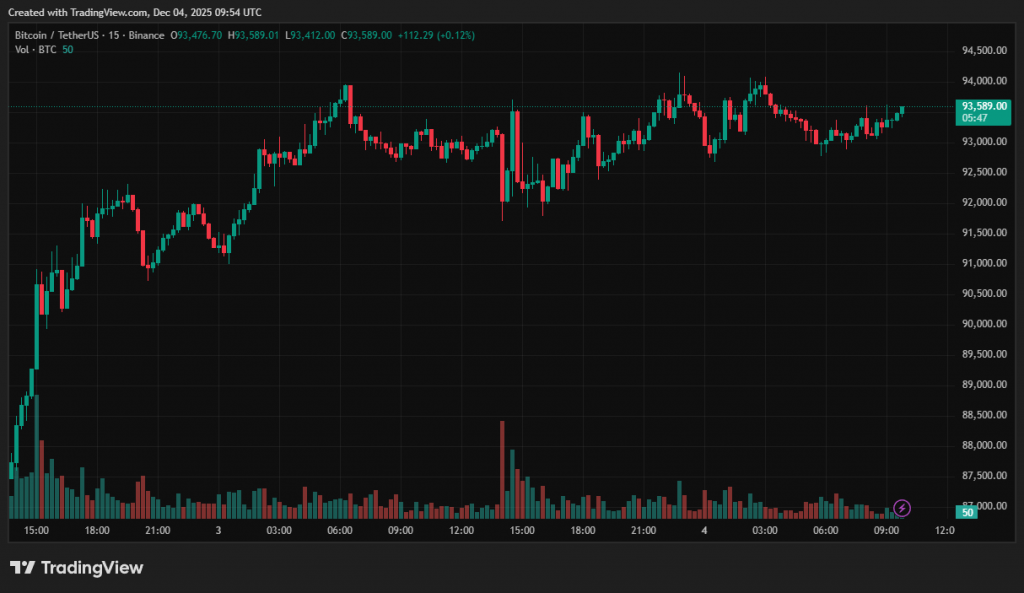Click the 05:47 candle countdown timer
Viewport: 1024px width, 593px height.
(975, 118)
